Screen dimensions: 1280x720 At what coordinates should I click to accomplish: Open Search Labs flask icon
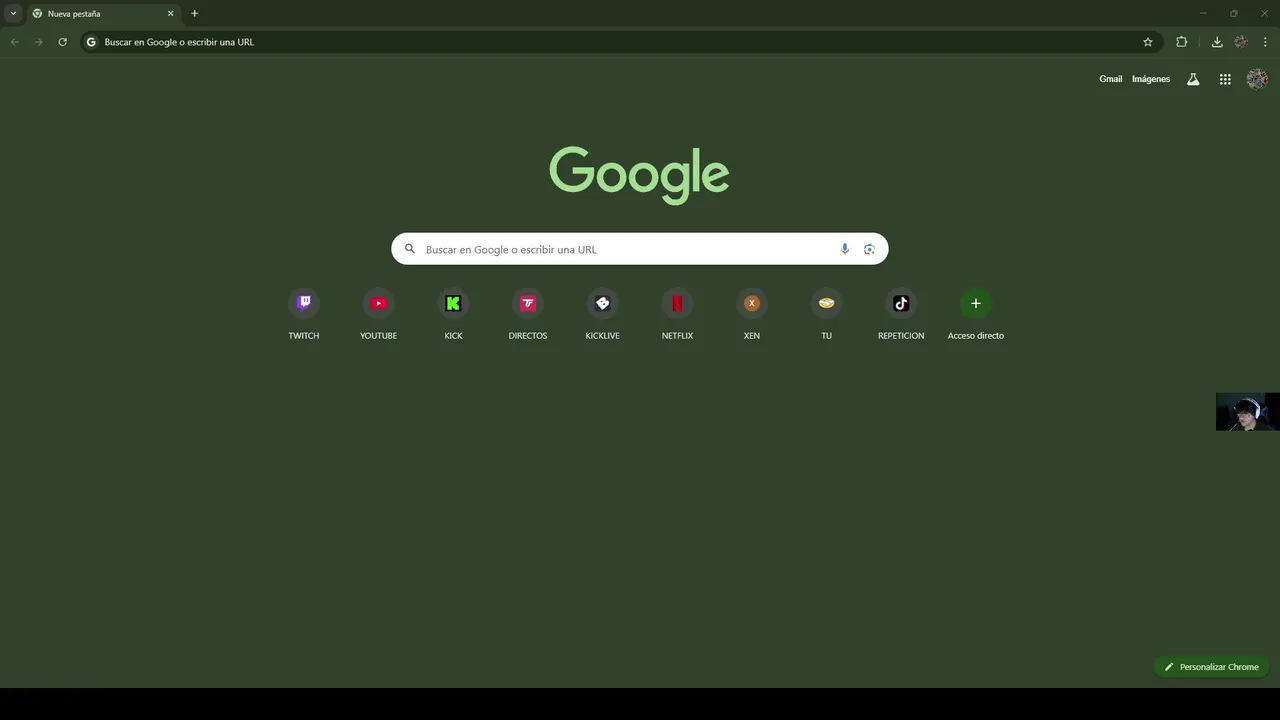[1193, 79]
